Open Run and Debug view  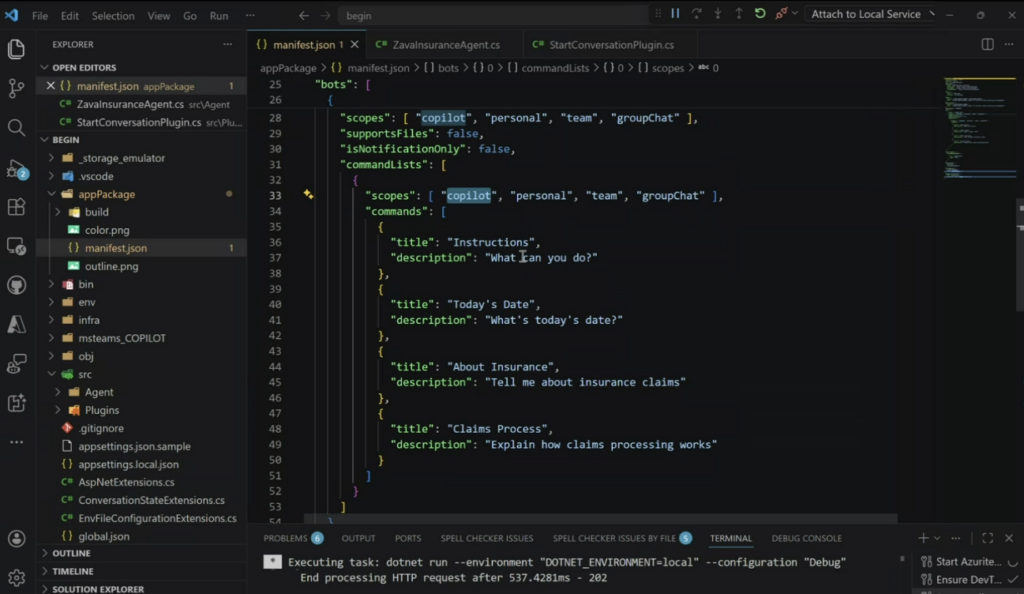tap(16, 168)
